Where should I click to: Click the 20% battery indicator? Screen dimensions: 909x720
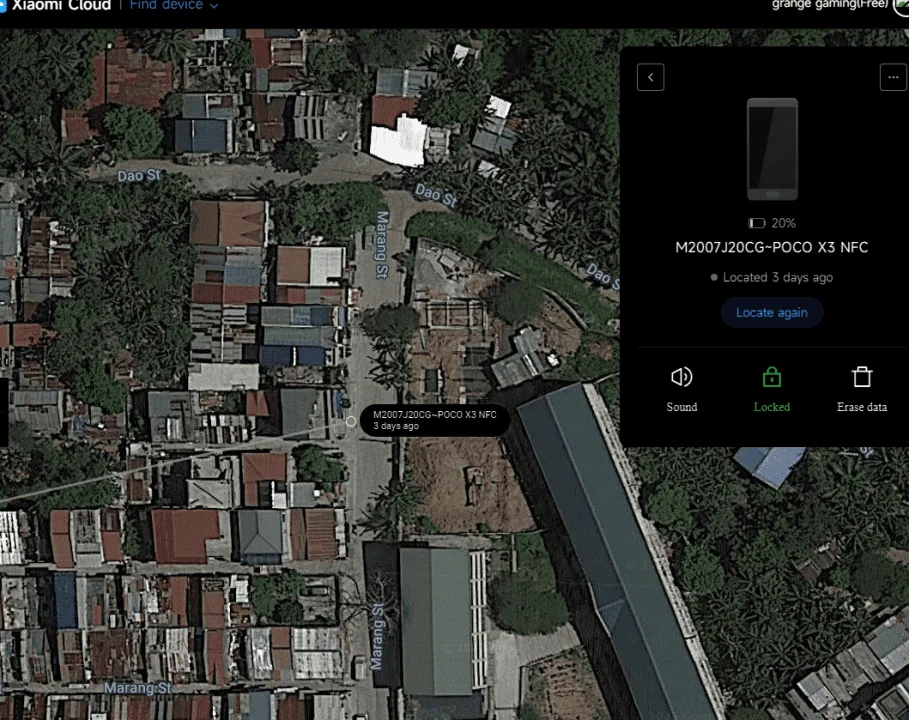click(x=772, y=223)
